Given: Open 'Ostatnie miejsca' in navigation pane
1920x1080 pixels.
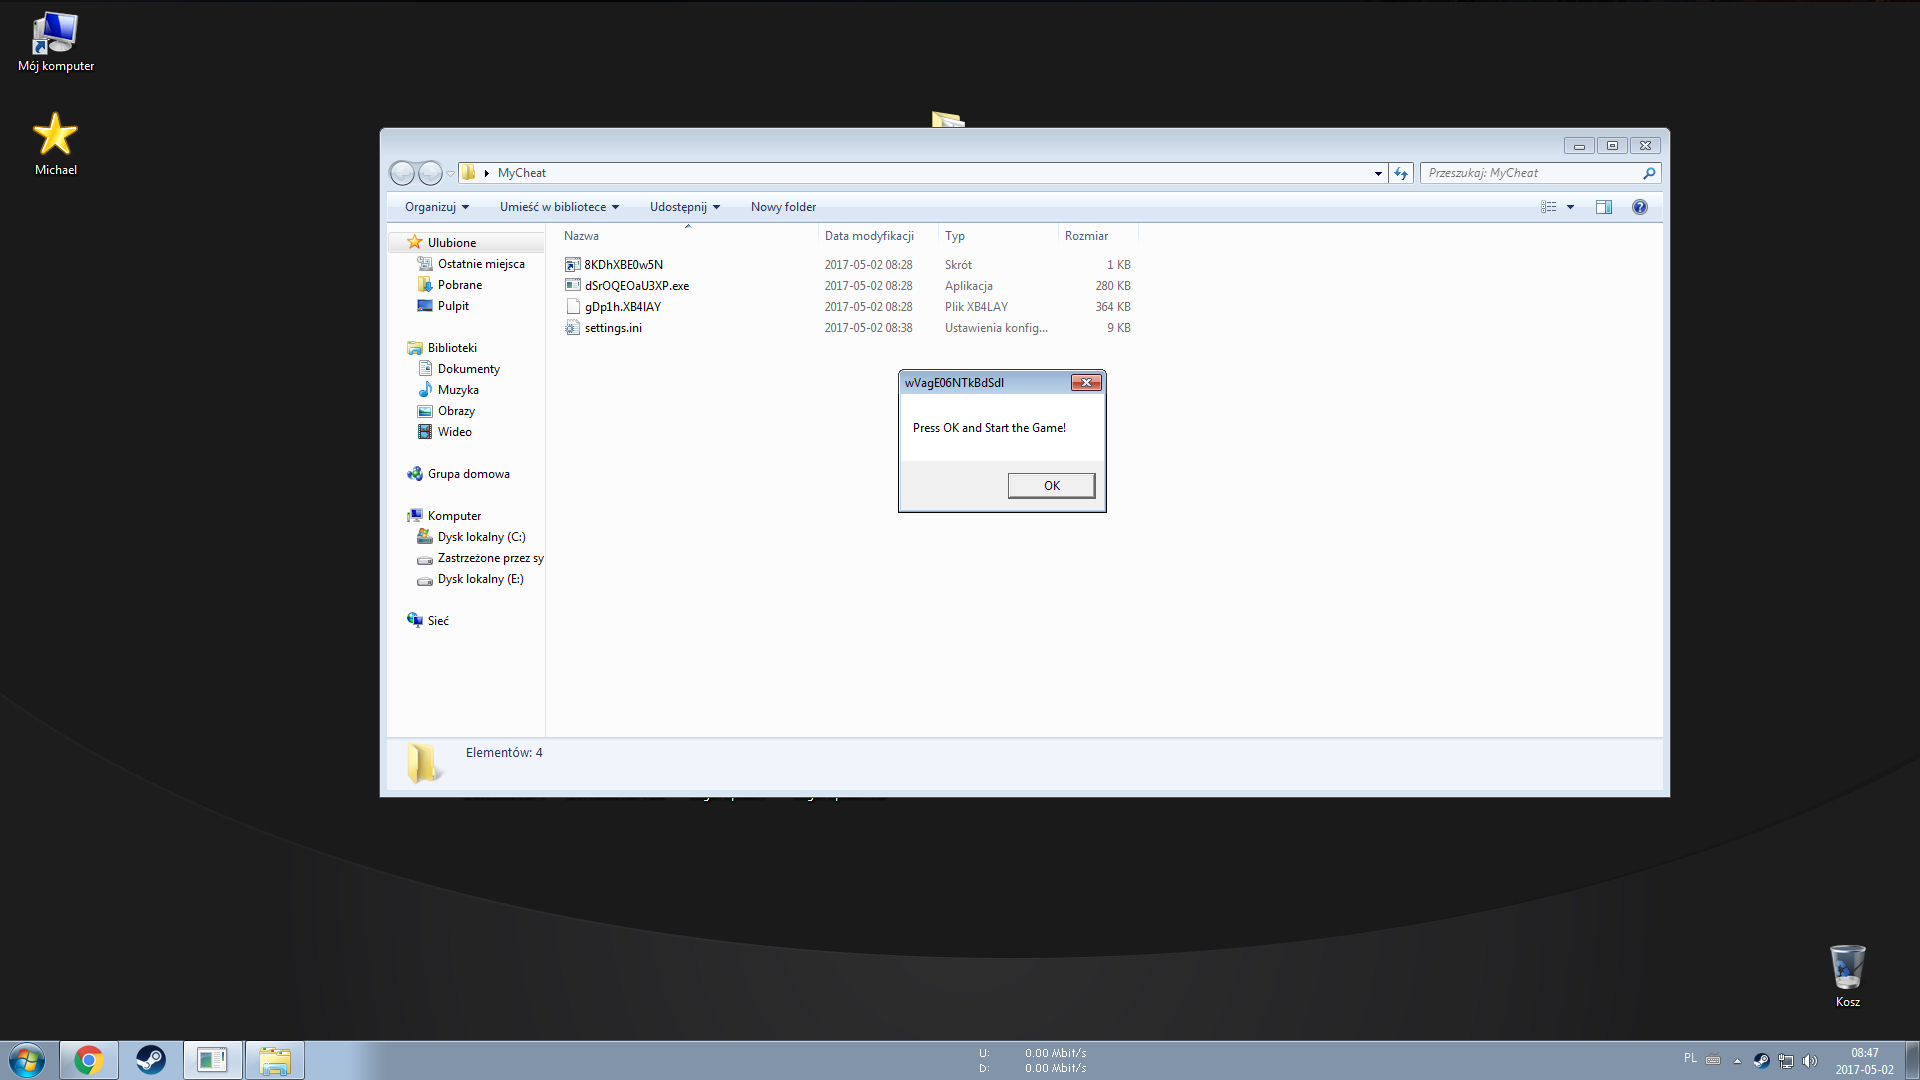Looking at the screenshot, I should tap(481, 264).
